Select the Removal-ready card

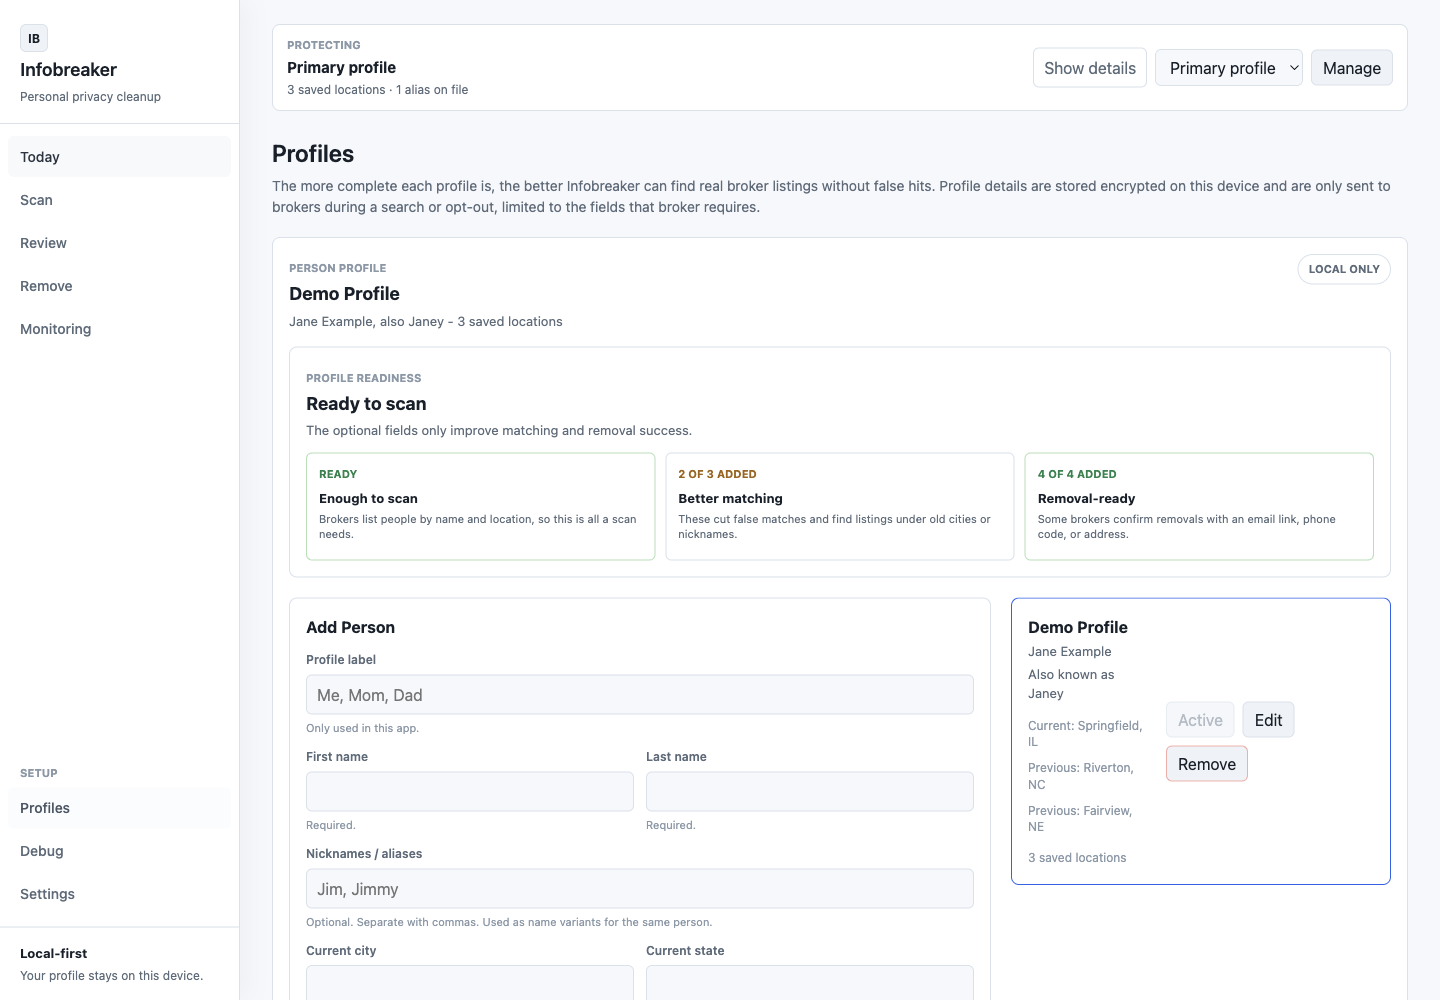pyautogui.click(x=1199, y=506)
